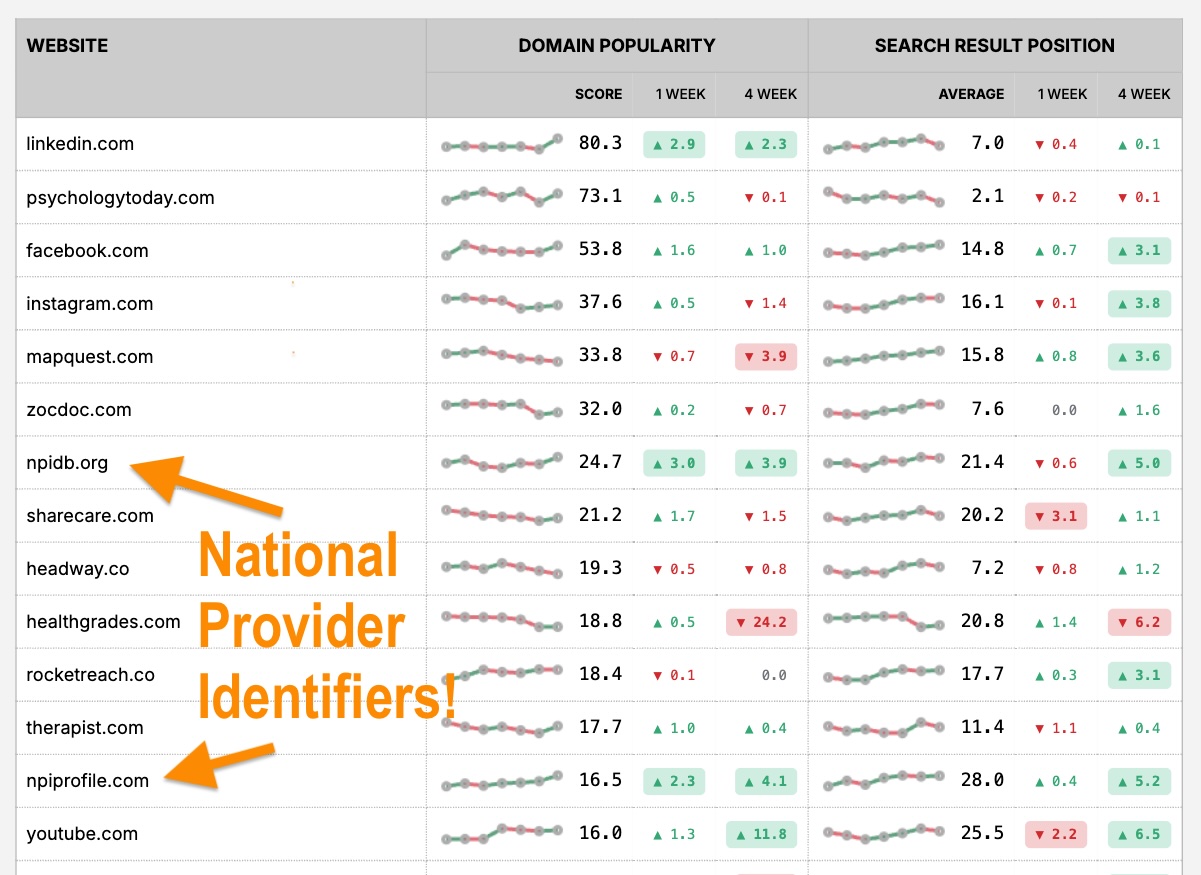Sort by the WEBSITE column header
The image size is (1201, 875).
pos(67,46)
